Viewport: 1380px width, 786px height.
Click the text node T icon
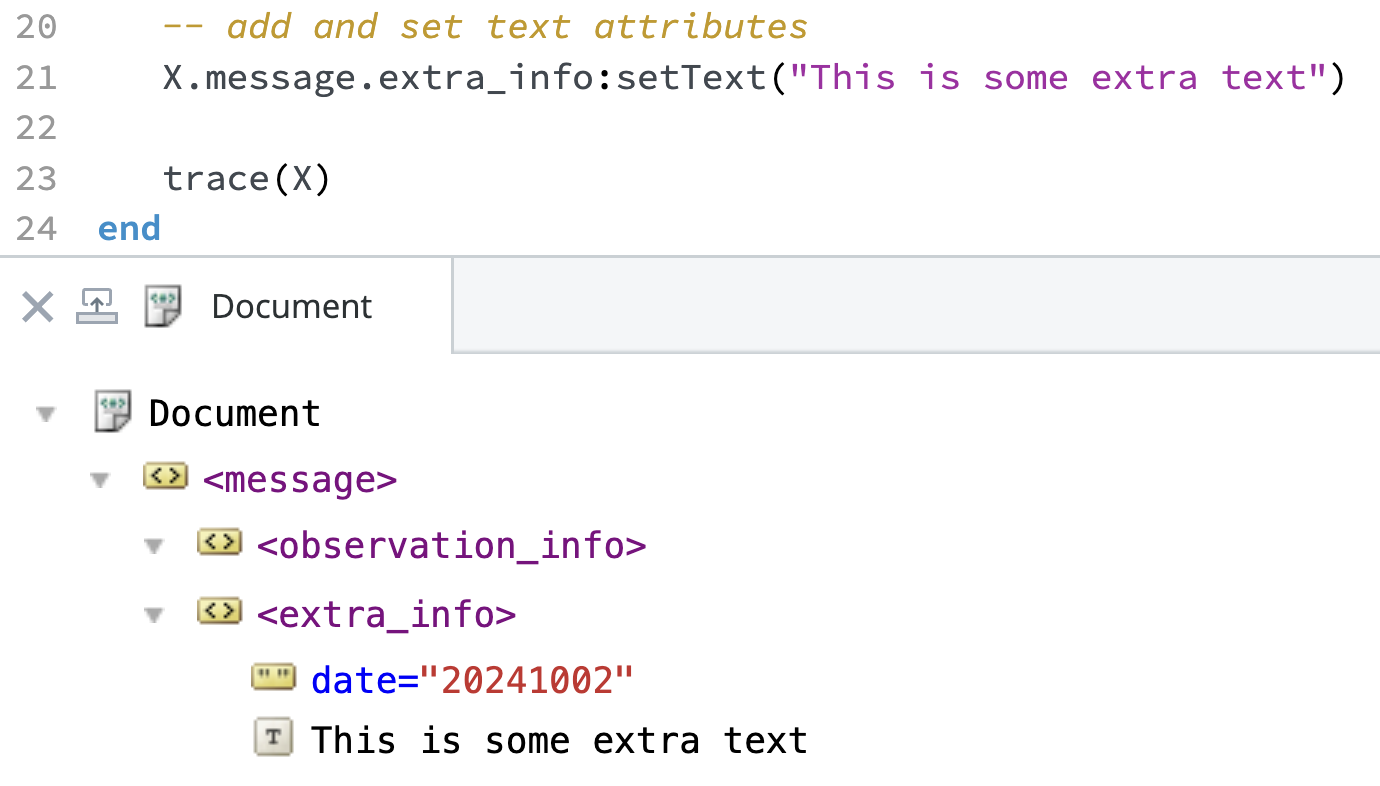coord(274,738)
